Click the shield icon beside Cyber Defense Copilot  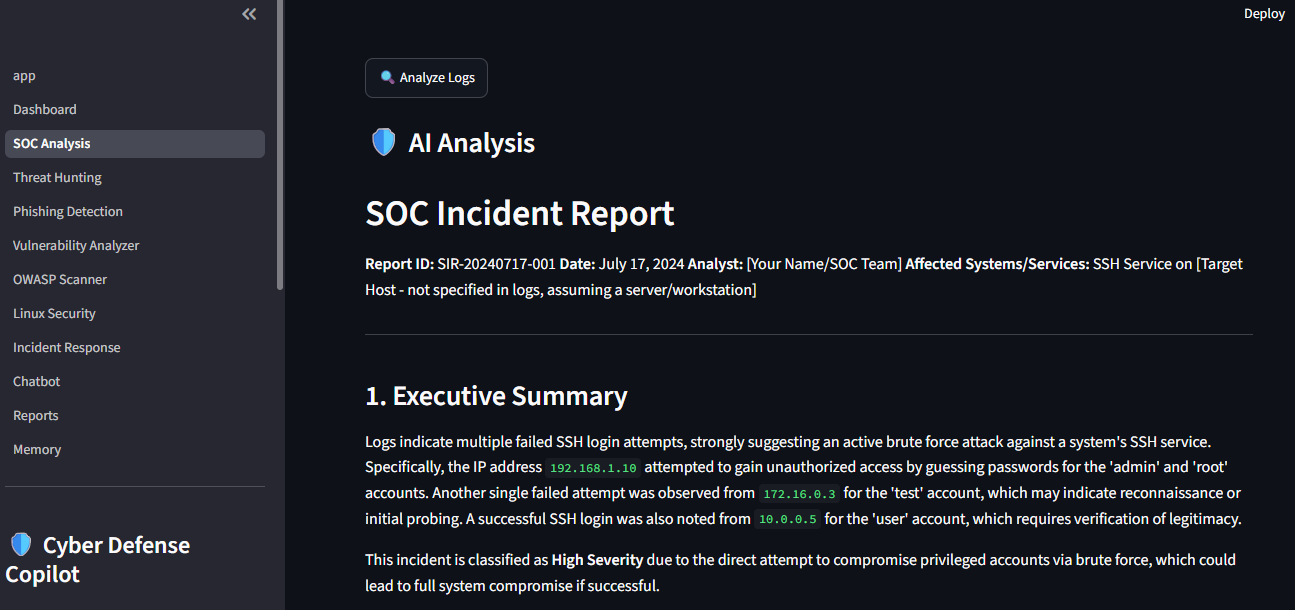[21, 545]
